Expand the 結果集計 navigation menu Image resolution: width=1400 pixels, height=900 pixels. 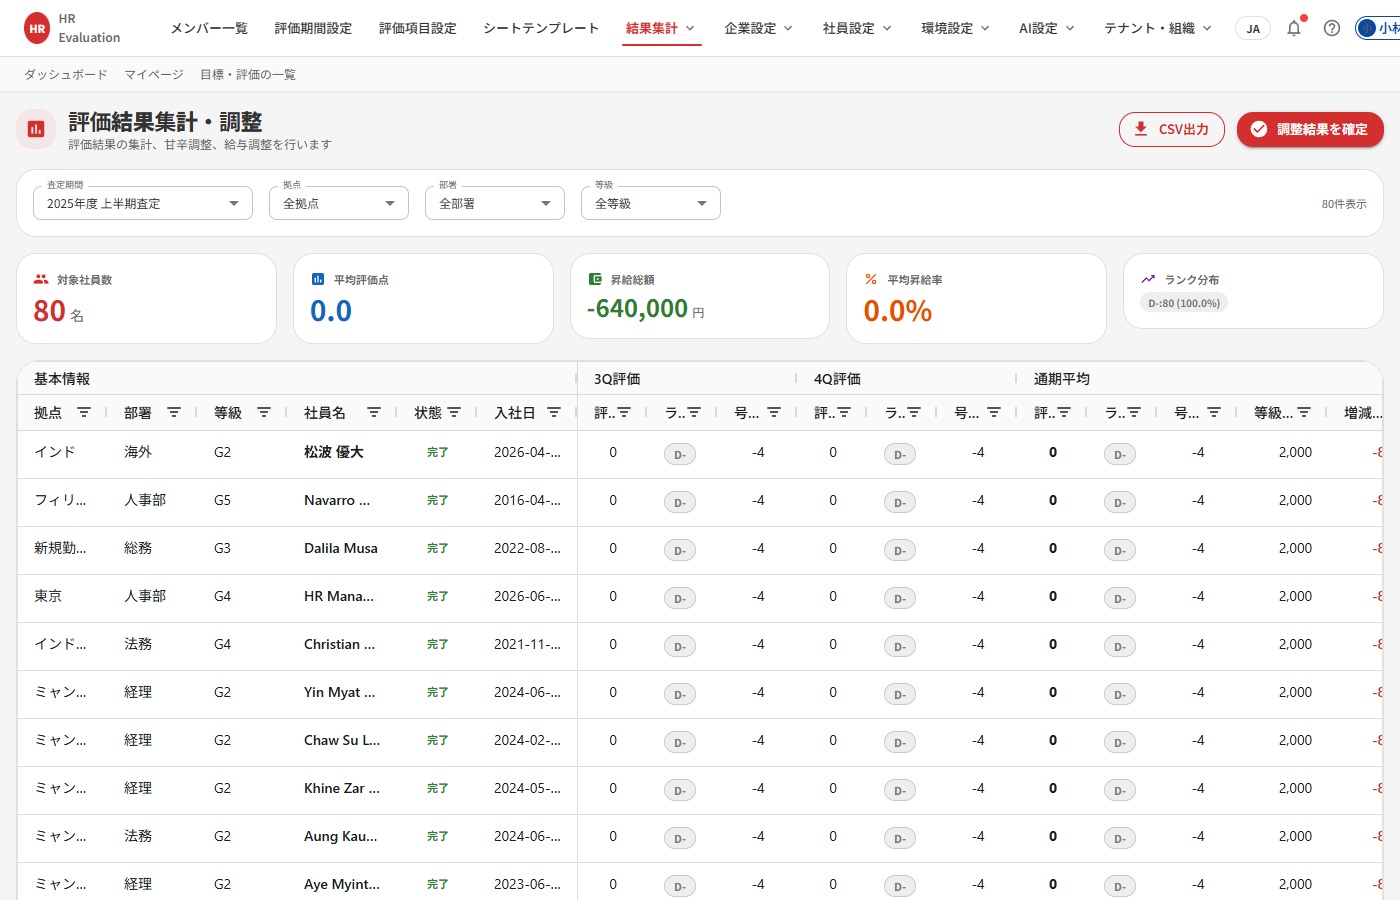[660, 28]
